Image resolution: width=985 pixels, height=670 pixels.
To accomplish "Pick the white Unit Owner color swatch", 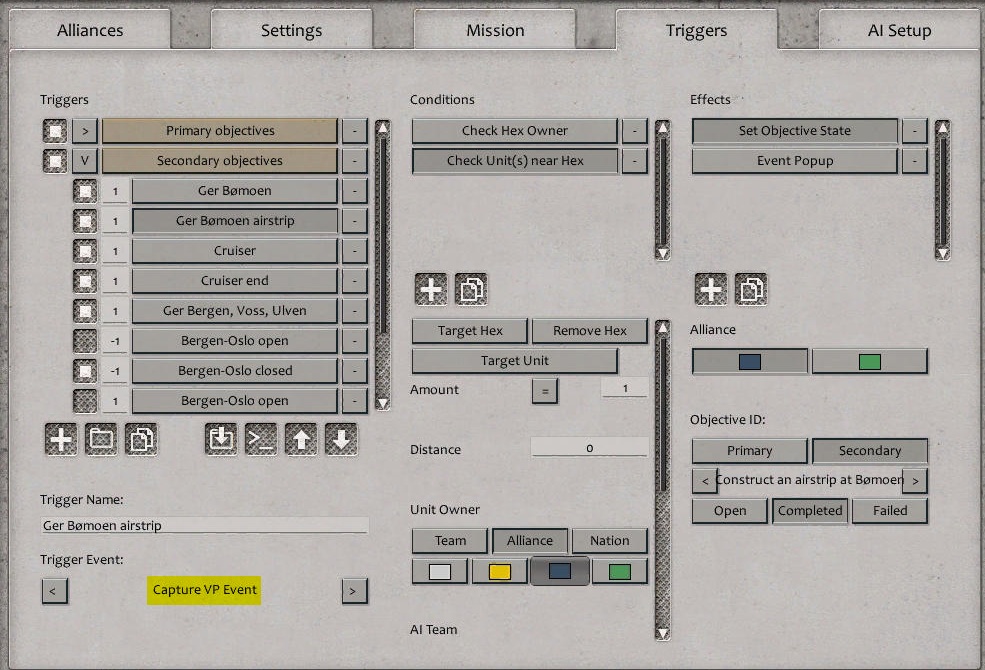I will point(440,571).
